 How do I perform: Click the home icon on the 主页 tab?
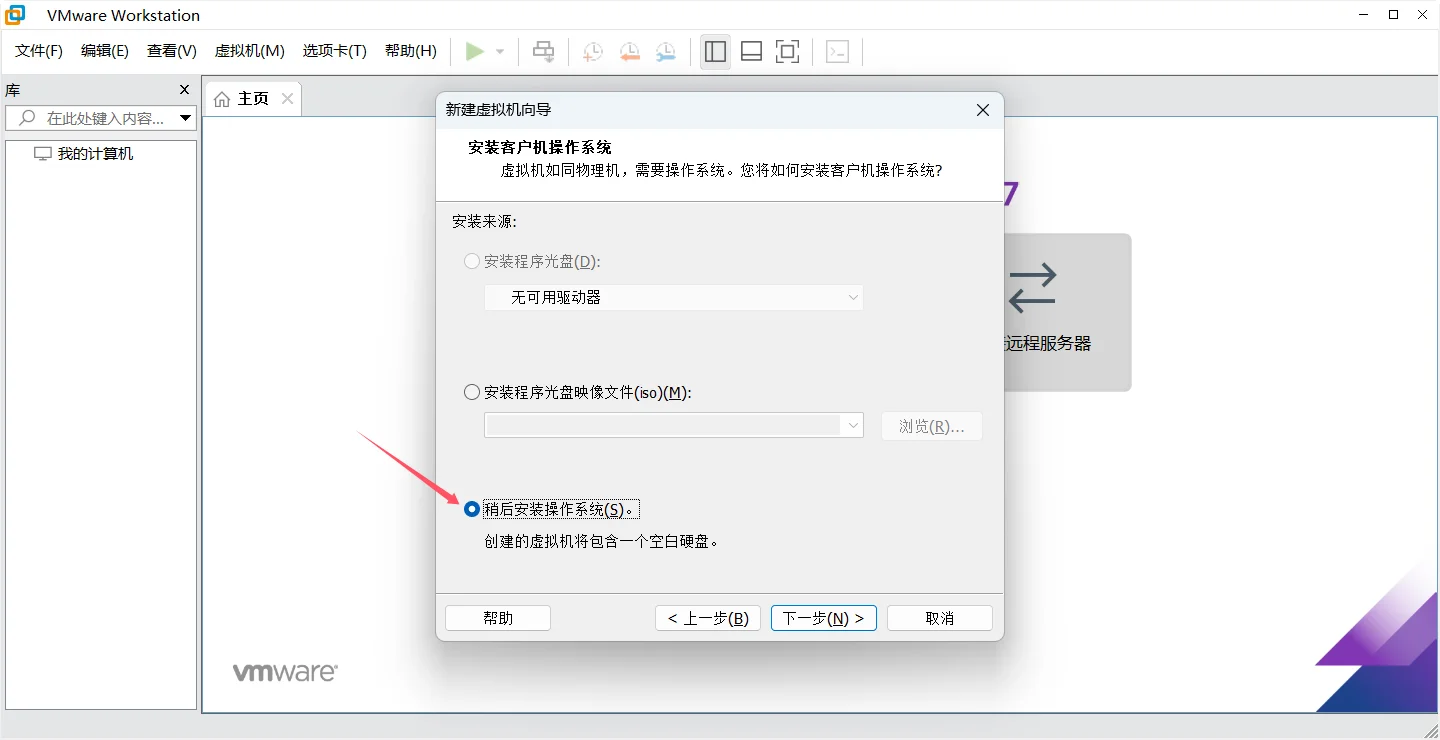tap(222, 99)
